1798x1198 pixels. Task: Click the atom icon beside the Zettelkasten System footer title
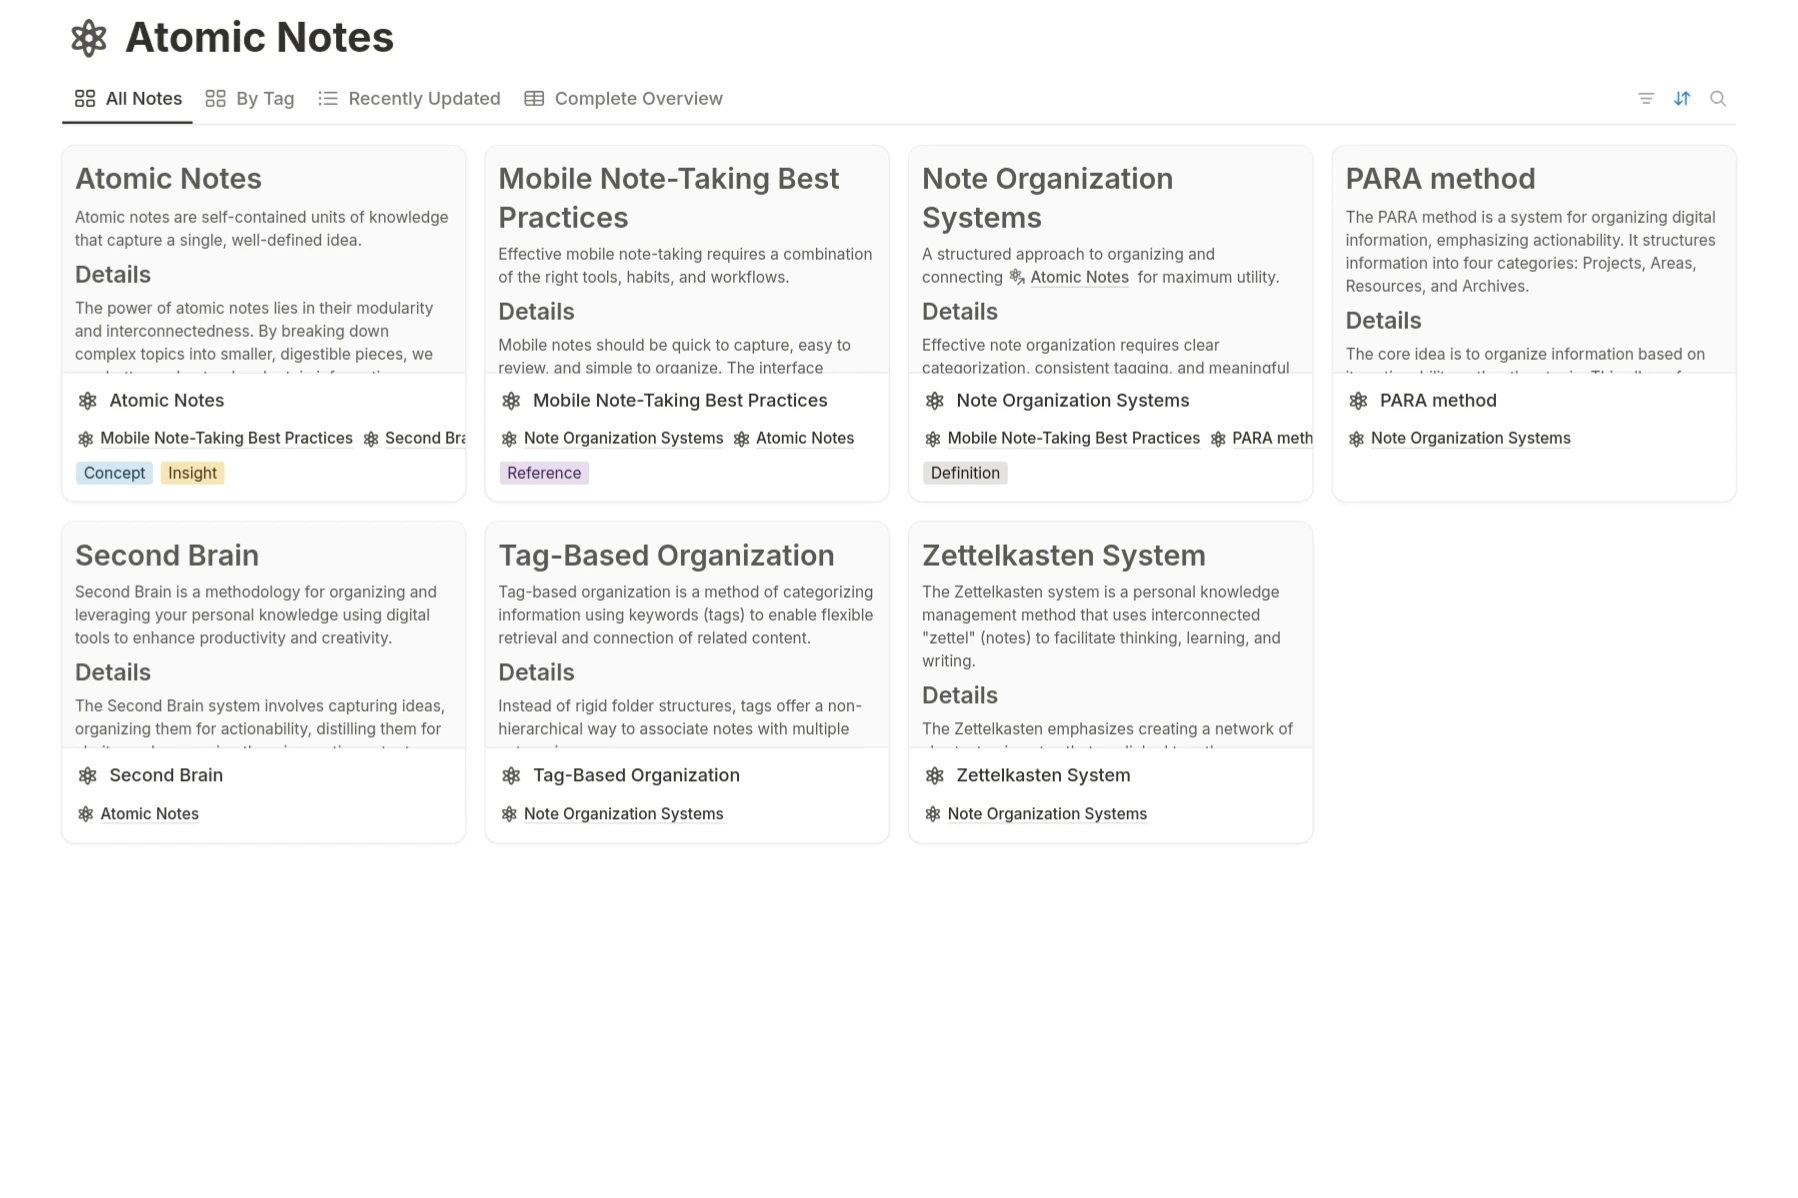[935, 776]
